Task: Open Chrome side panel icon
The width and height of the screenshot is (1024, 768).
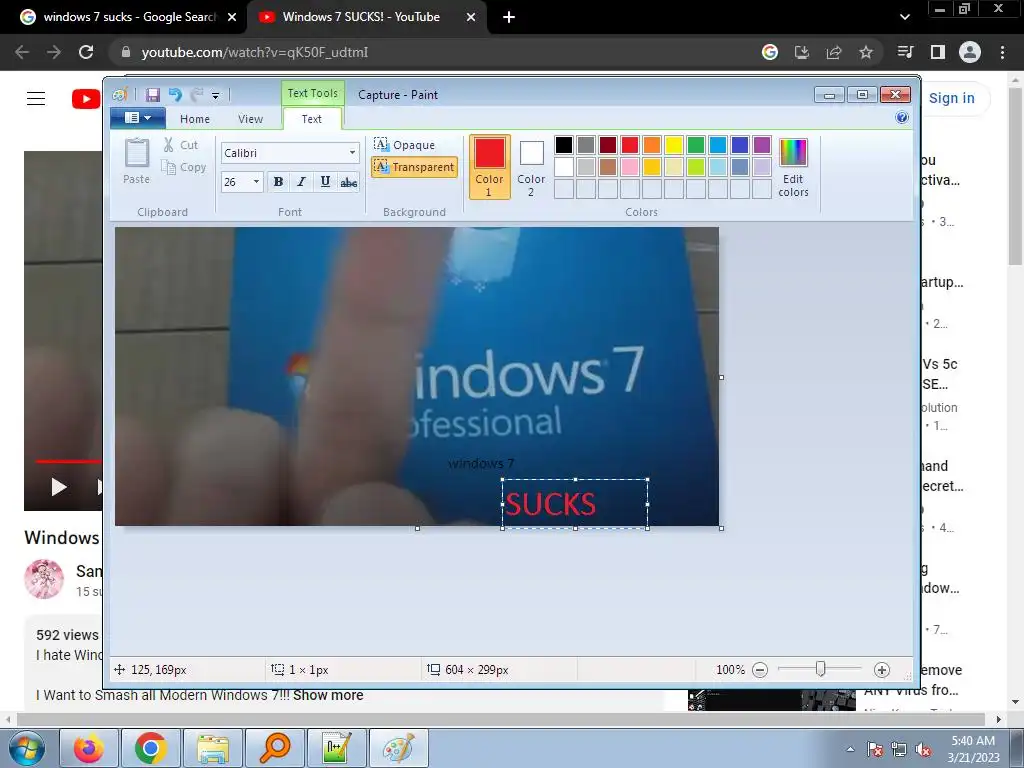Action: pyautogui.click(x=938, y=52)
